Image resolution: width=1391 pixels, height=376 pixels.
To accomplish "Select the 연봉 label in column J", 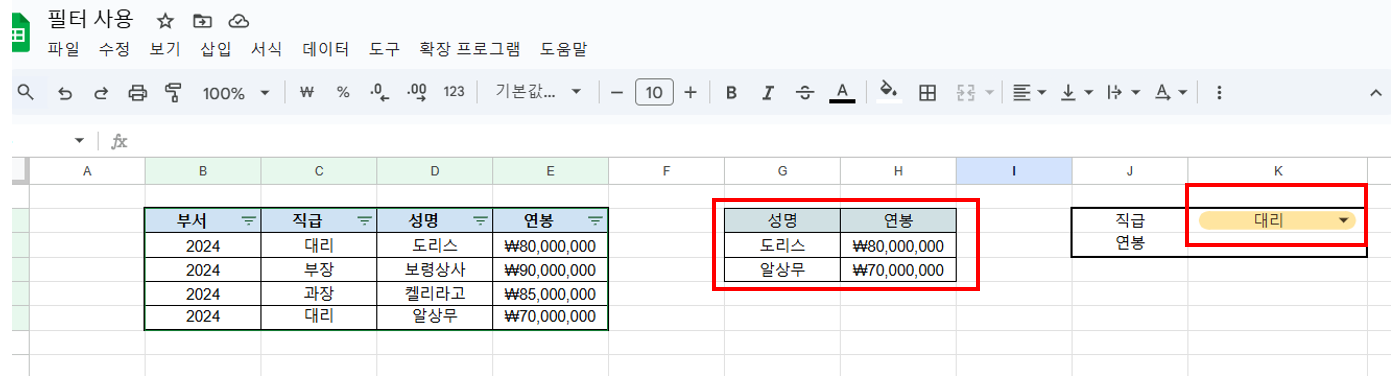I will coord(1130,244).
